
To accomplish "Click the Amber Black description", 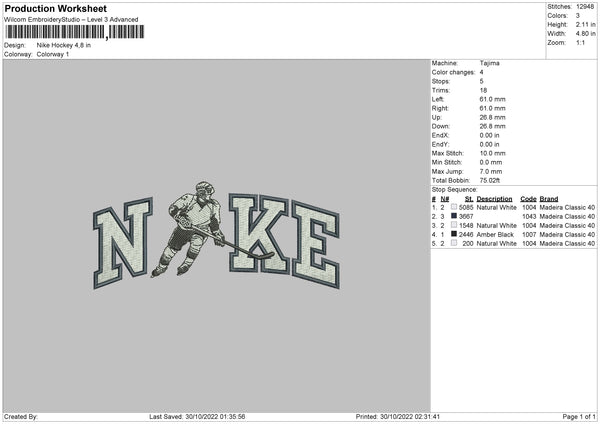I will coord(495,235).
